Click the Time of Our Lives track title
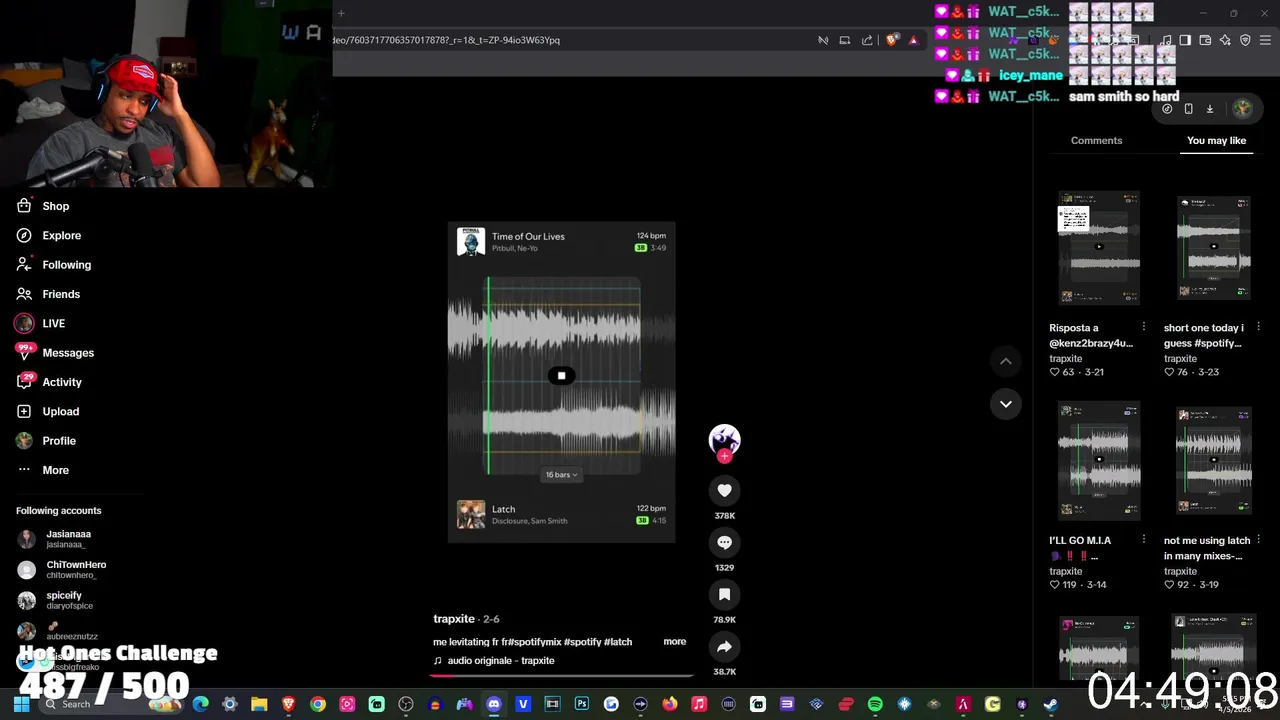 pos(528,236)
